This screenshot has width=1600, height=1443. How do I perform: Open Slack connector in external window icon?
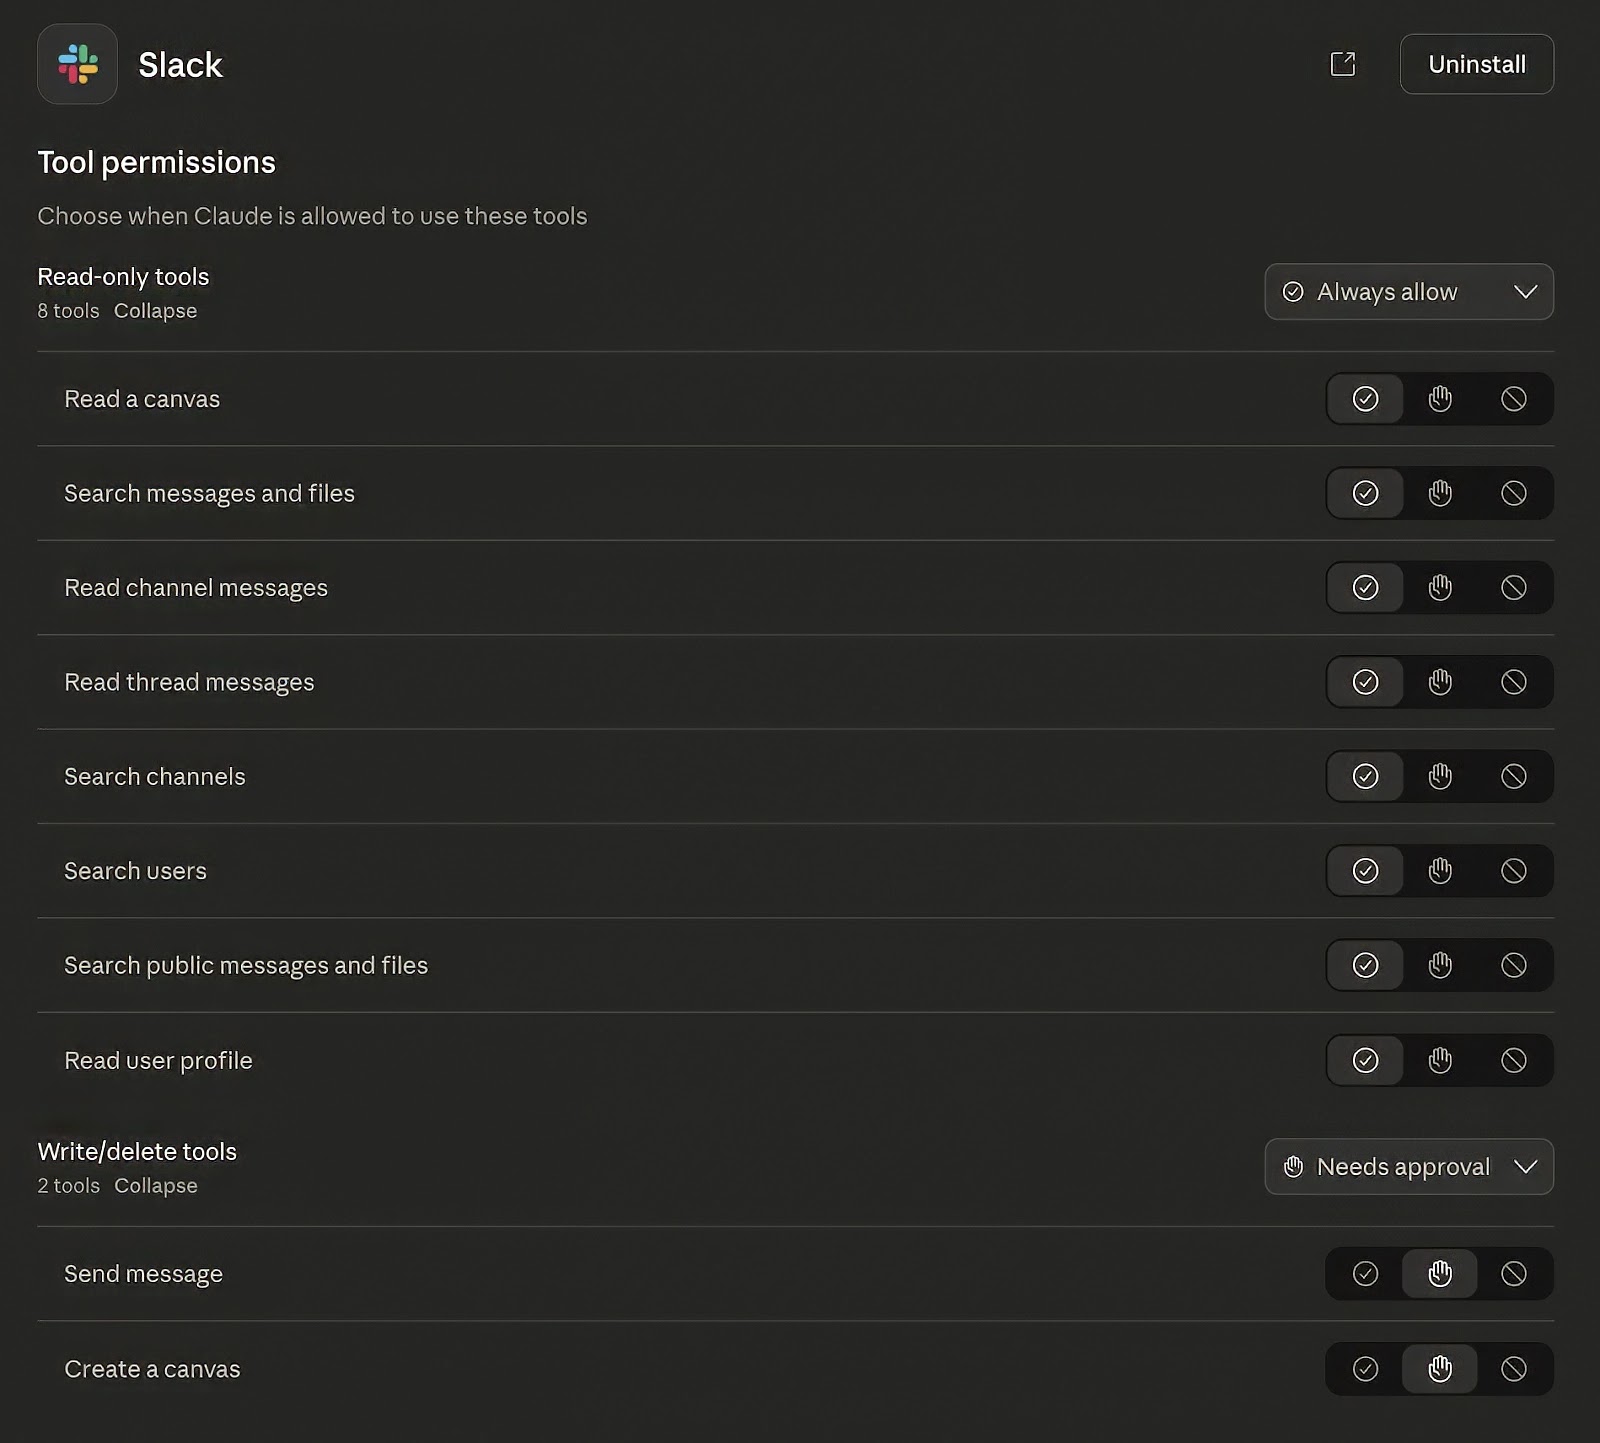point(1343,64)
